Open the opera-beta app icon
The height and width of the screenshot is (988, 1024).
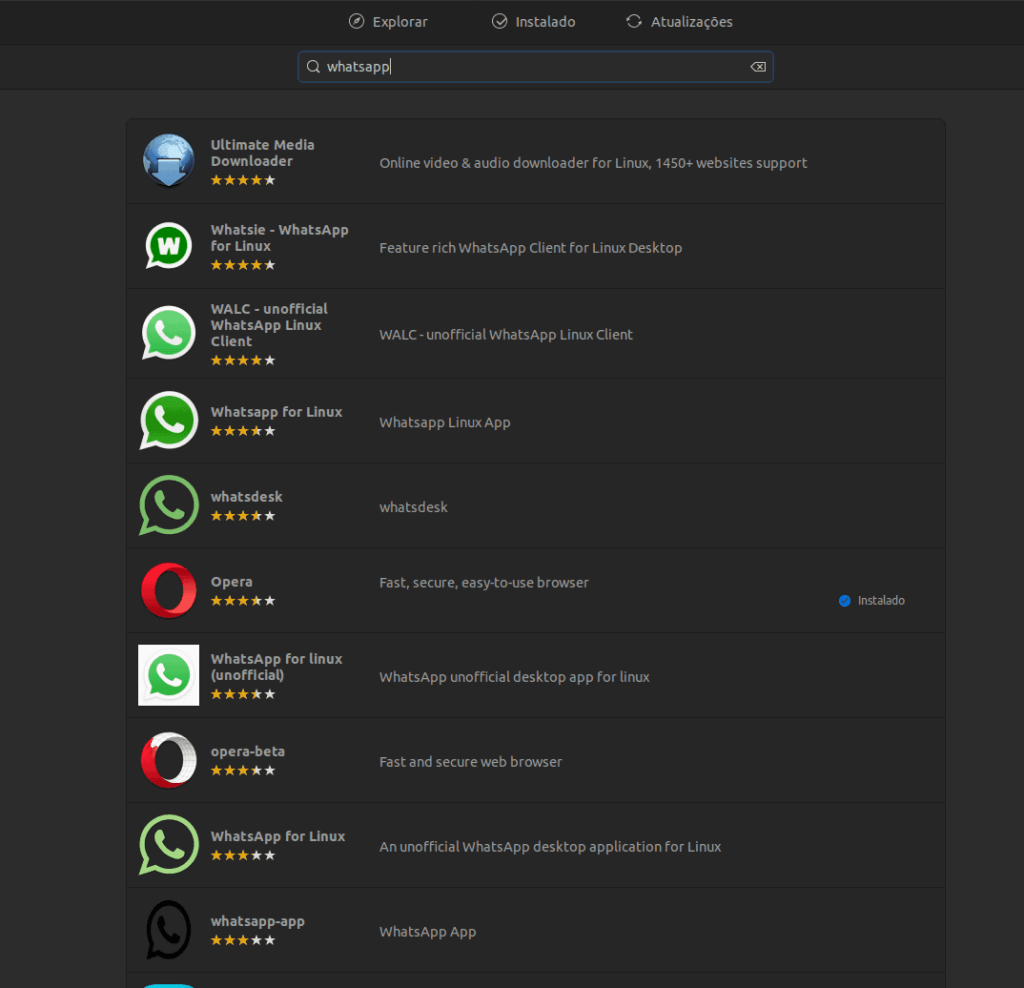click(168, 760)
